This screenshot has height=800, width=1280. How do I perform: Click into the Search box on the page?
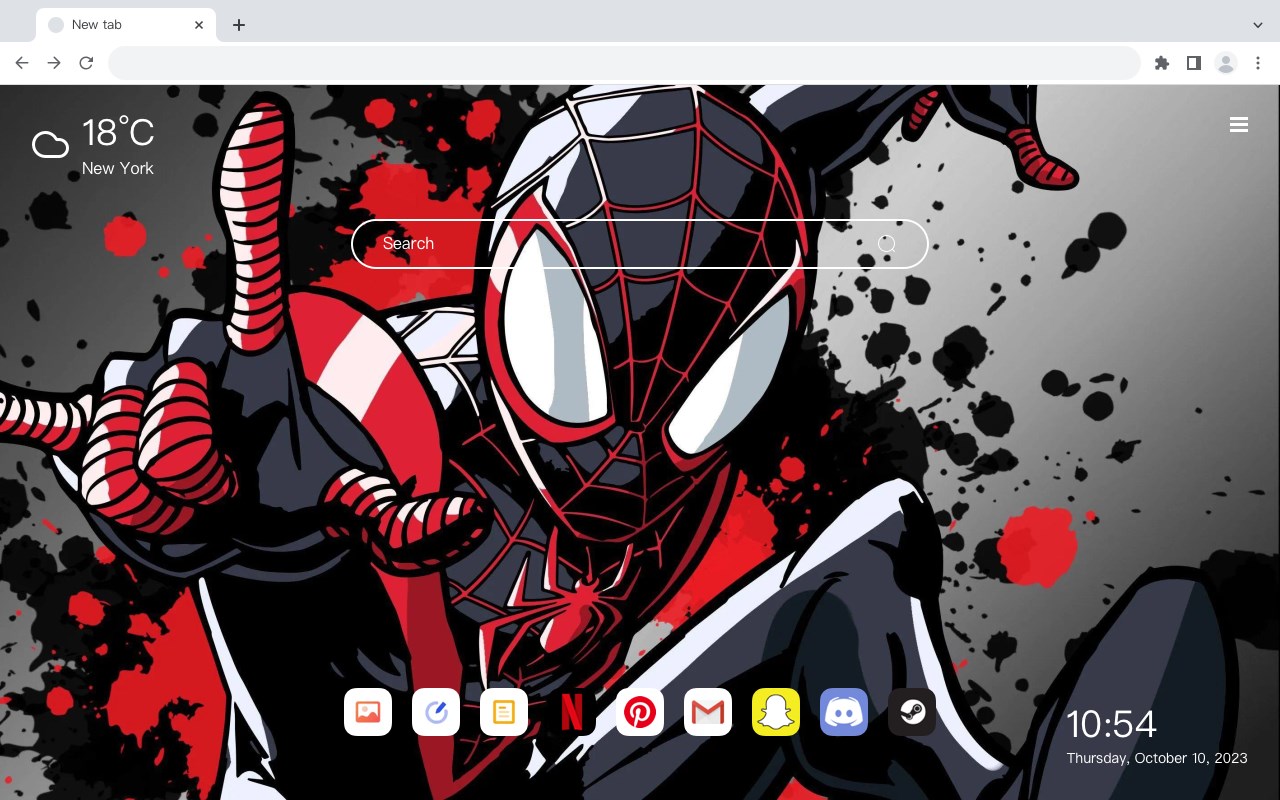pyautogui.click(x=640, y=244)
